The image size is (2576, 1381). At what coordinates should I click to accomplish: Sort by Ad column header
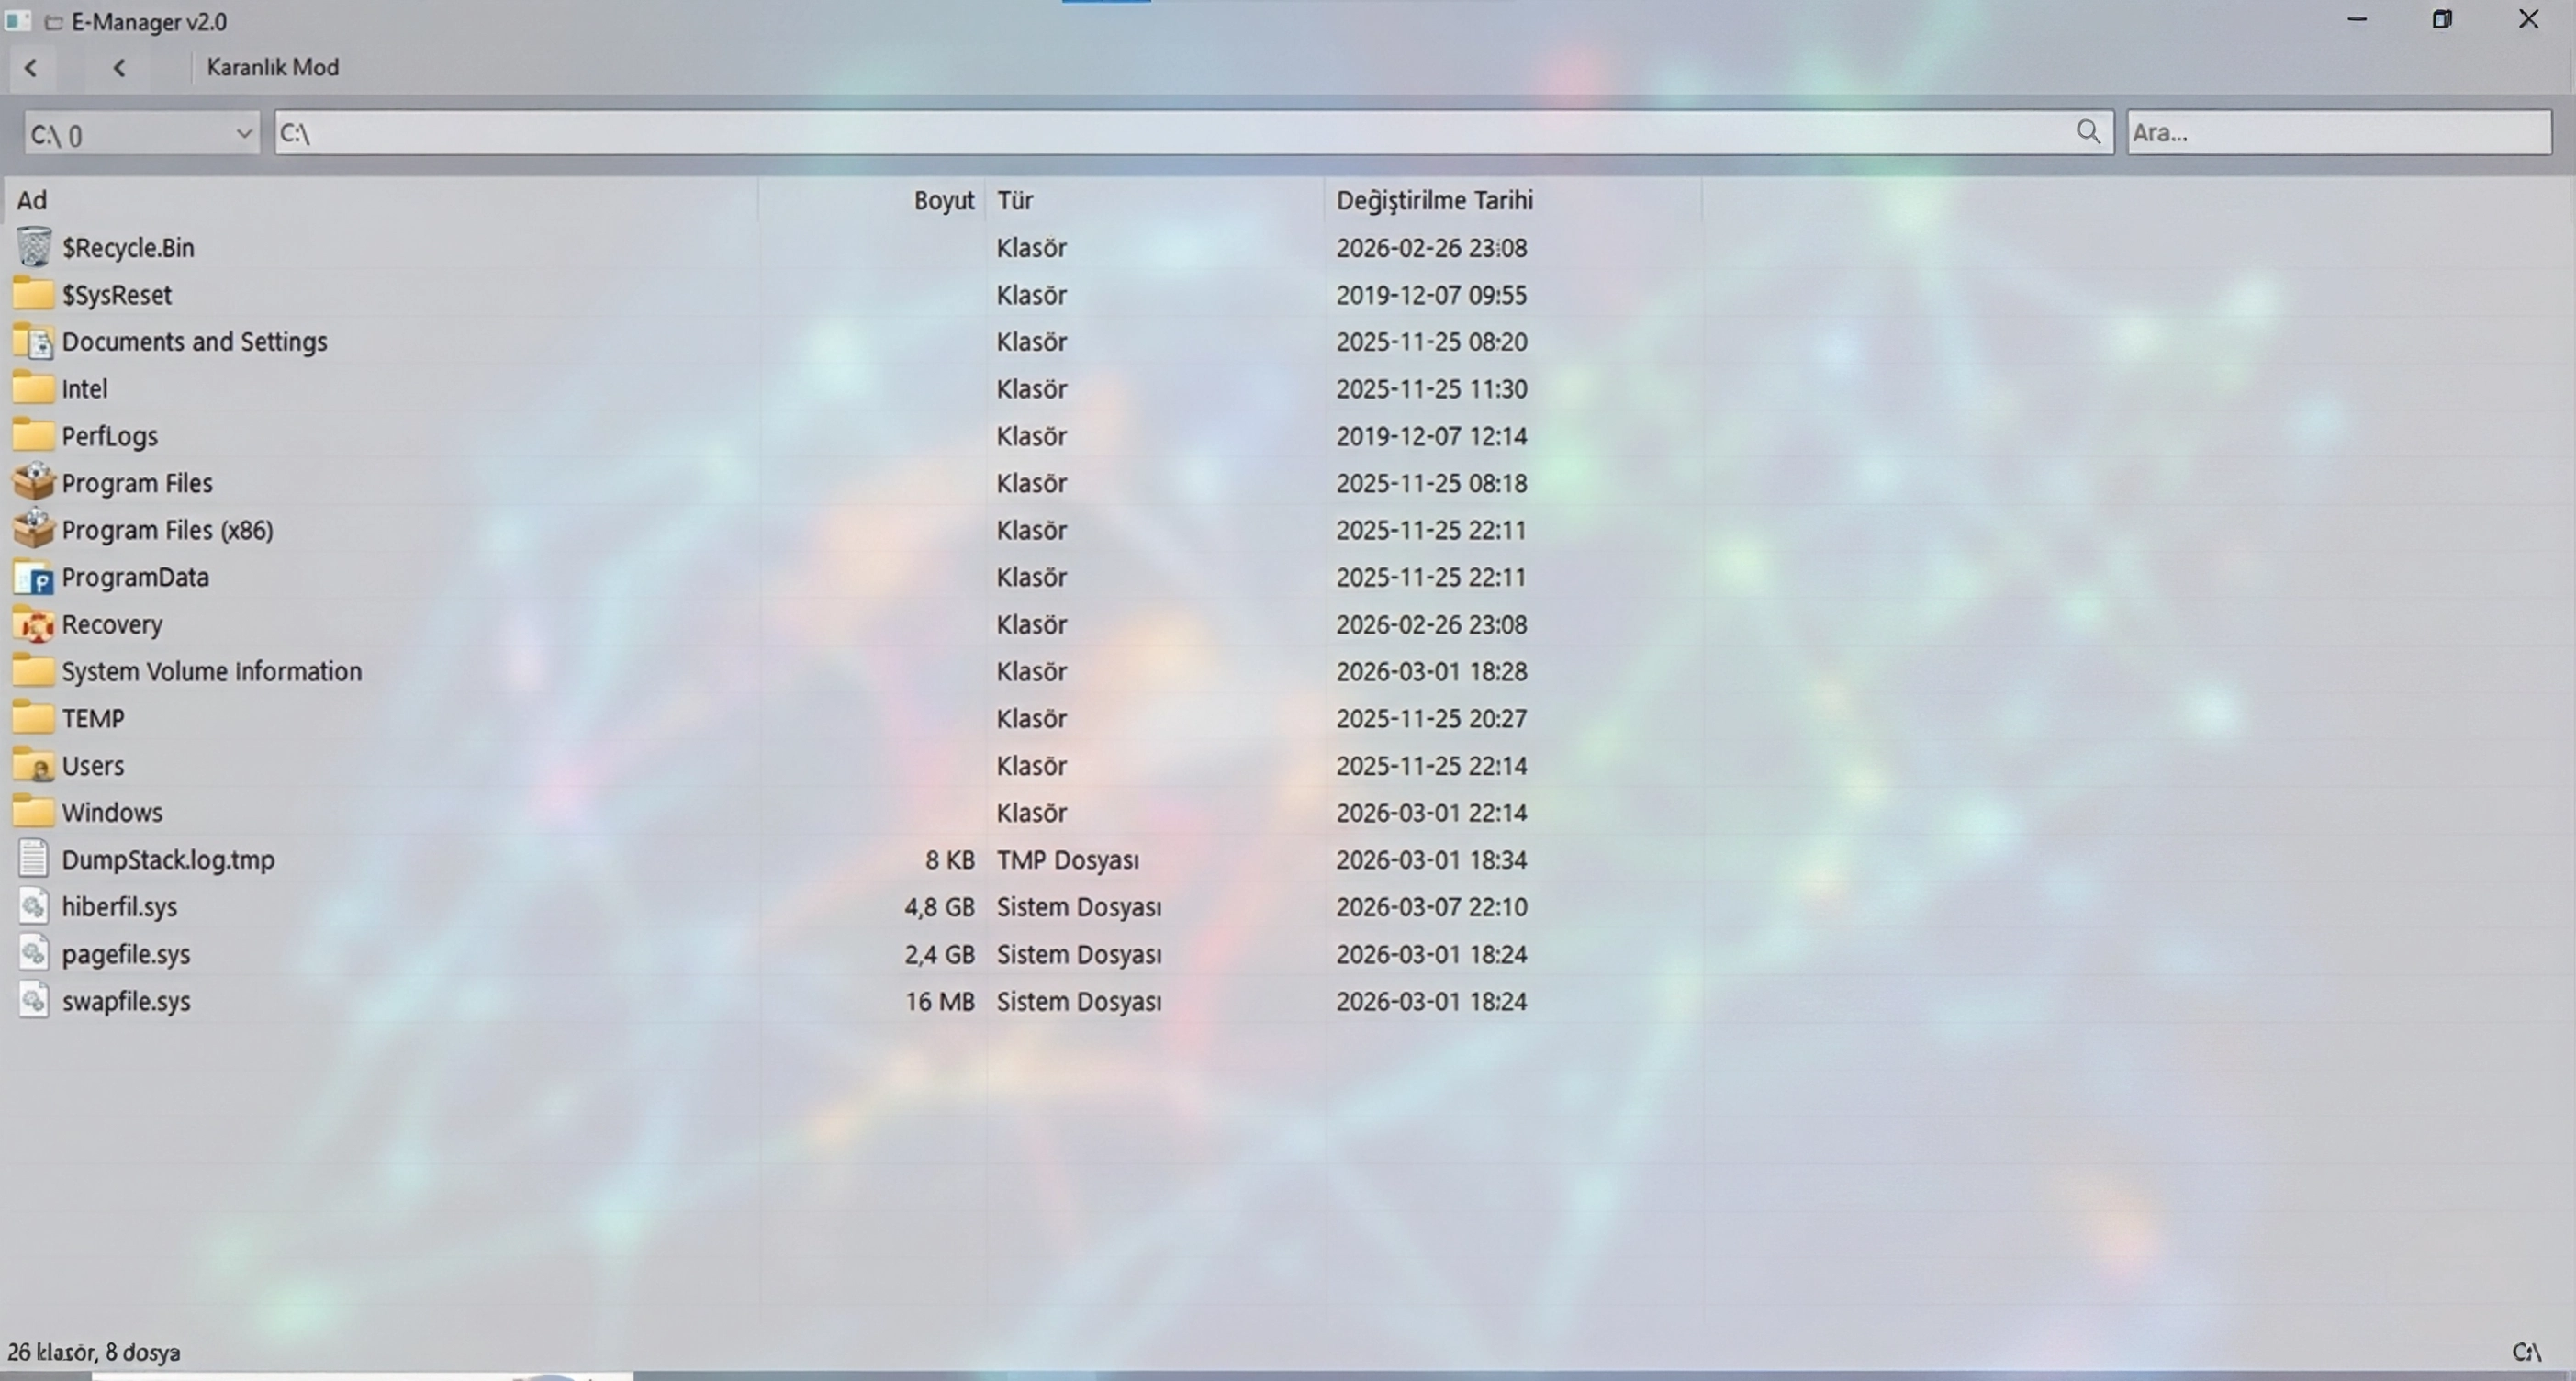pos(32,200)
